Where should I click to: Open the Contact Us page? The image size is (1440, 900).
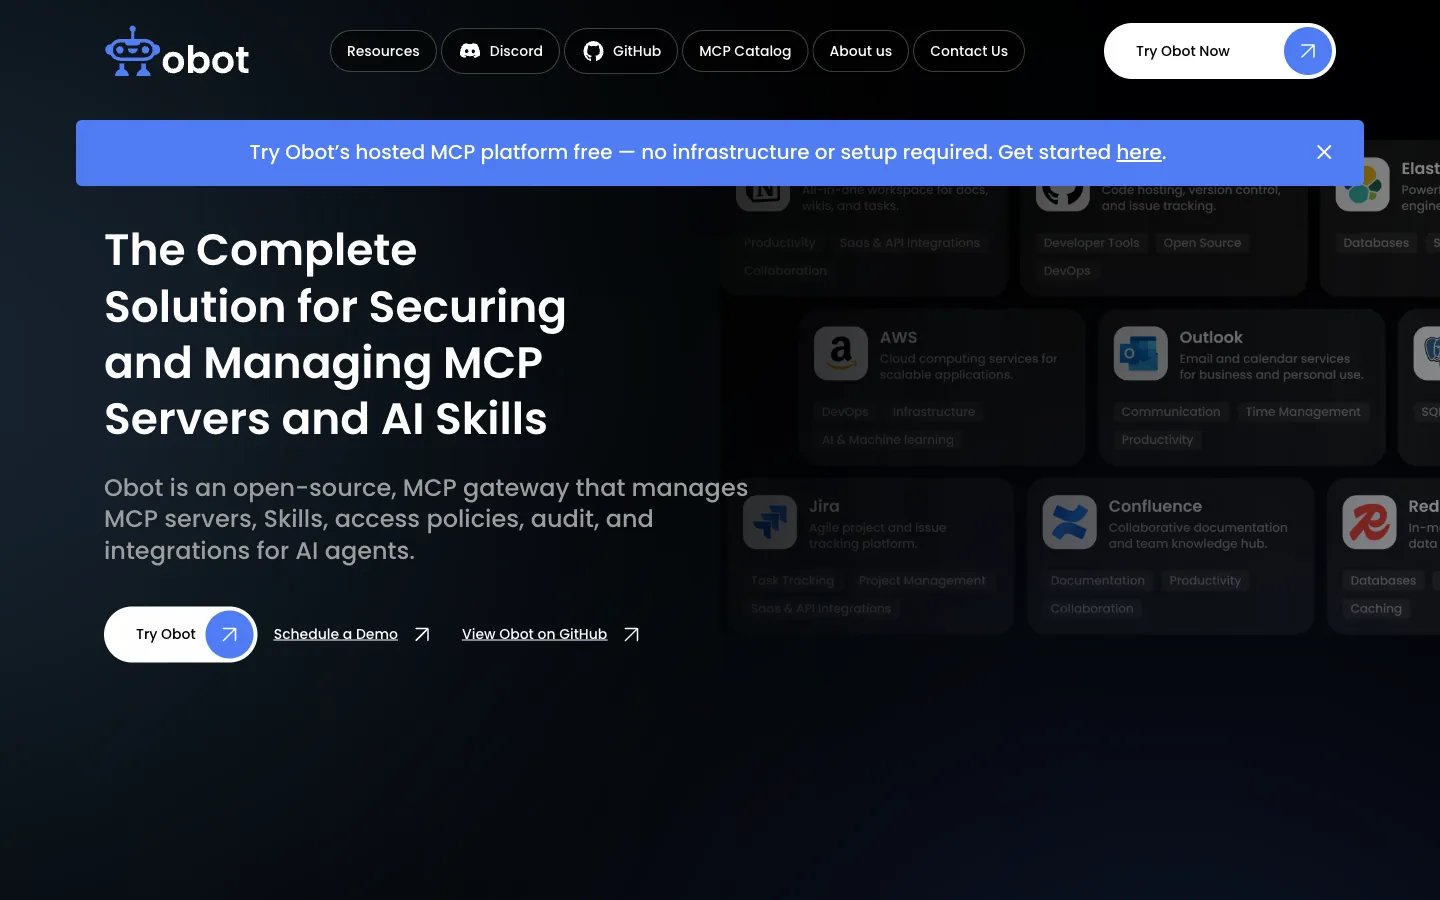[x=969, y=51]
